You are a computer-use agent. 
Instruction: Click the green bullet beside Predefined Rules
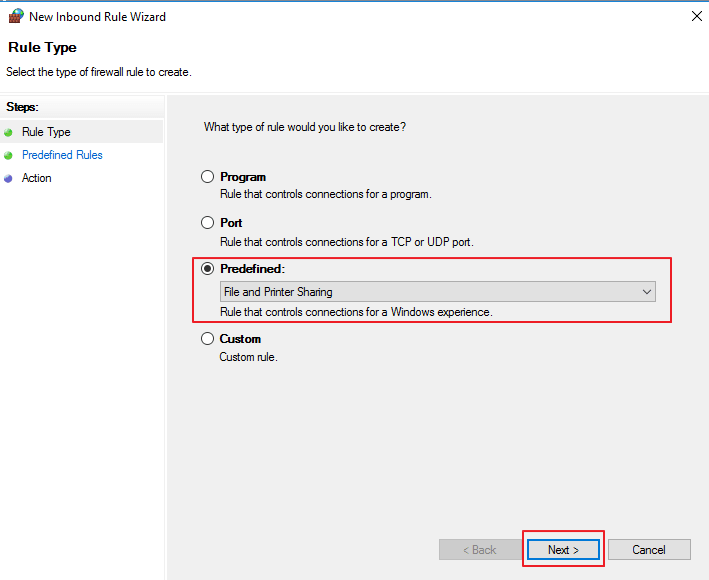pos(9,155)
